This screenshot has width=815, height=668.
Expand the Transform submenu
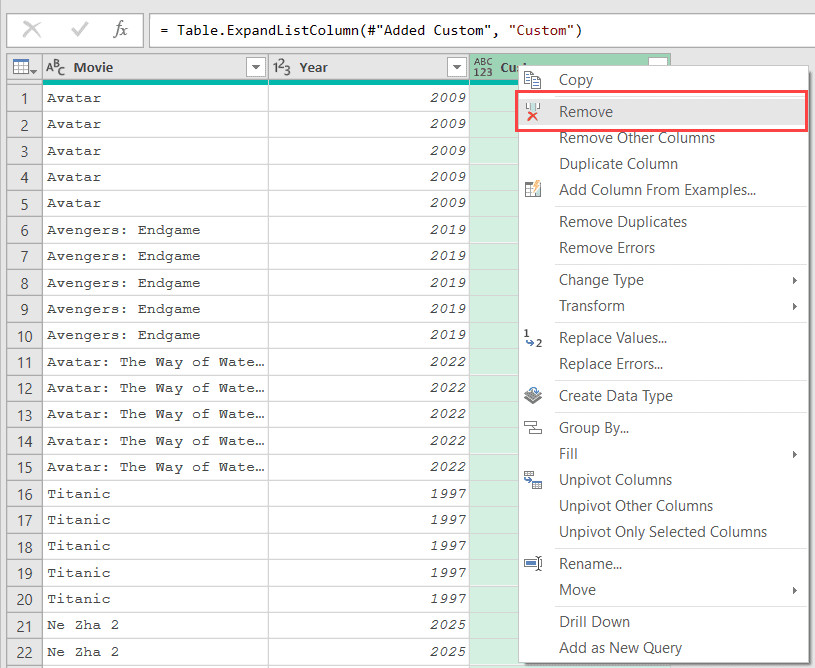[592, 306]
